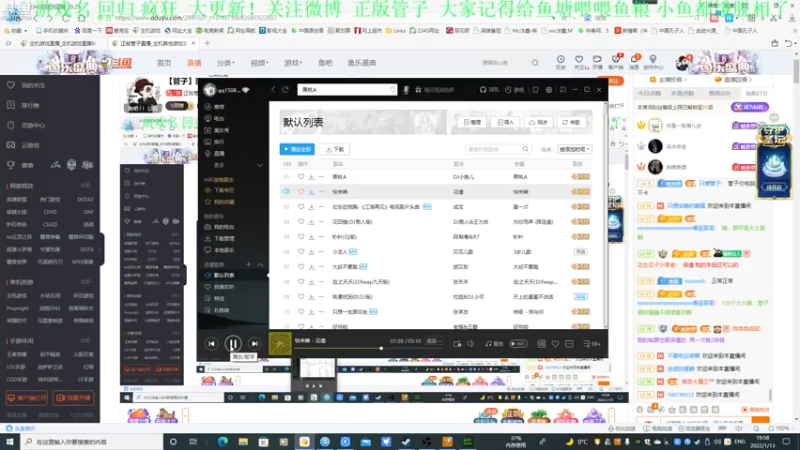Collapse the Douyu left sidebar handle
This screenshot has width=800, height=450.
pos(101,249)
